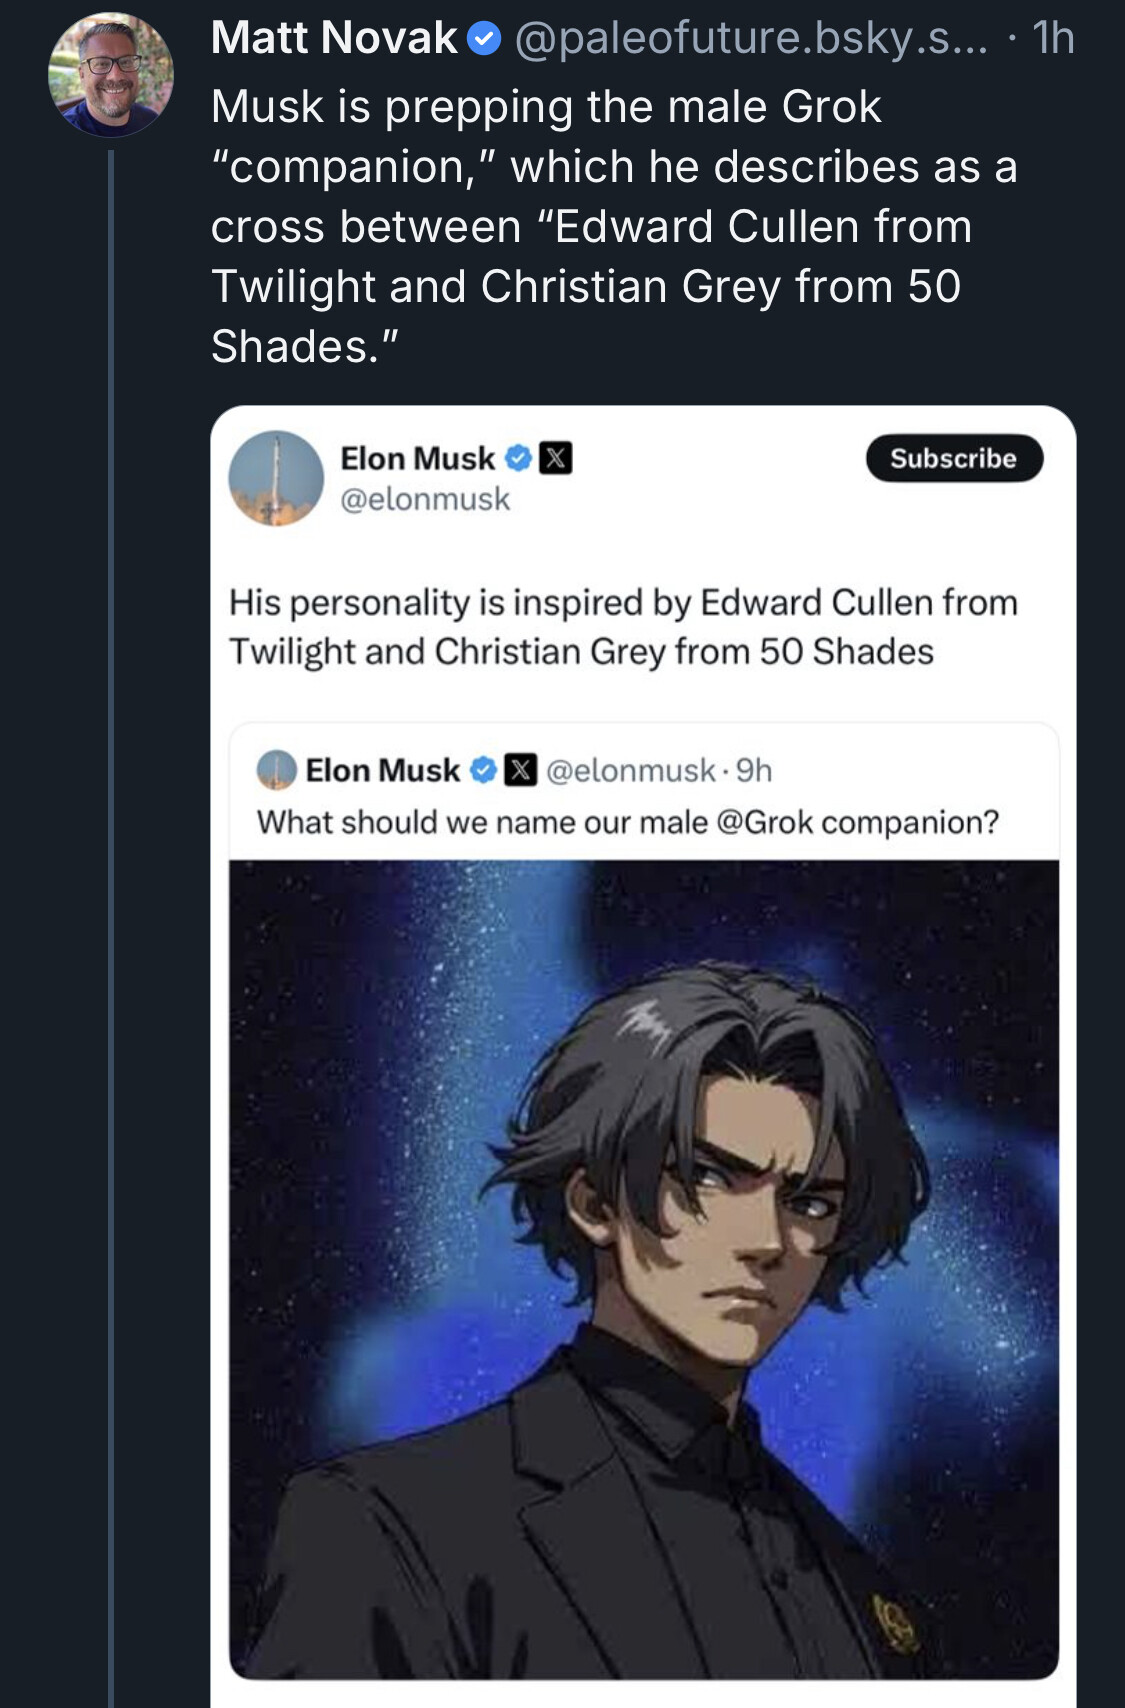Image resolution: width=1125 pixels, height=1708 pixels.
Task: Click the X logo badge beside Elon Musk
Action: [x=556, y=459]
